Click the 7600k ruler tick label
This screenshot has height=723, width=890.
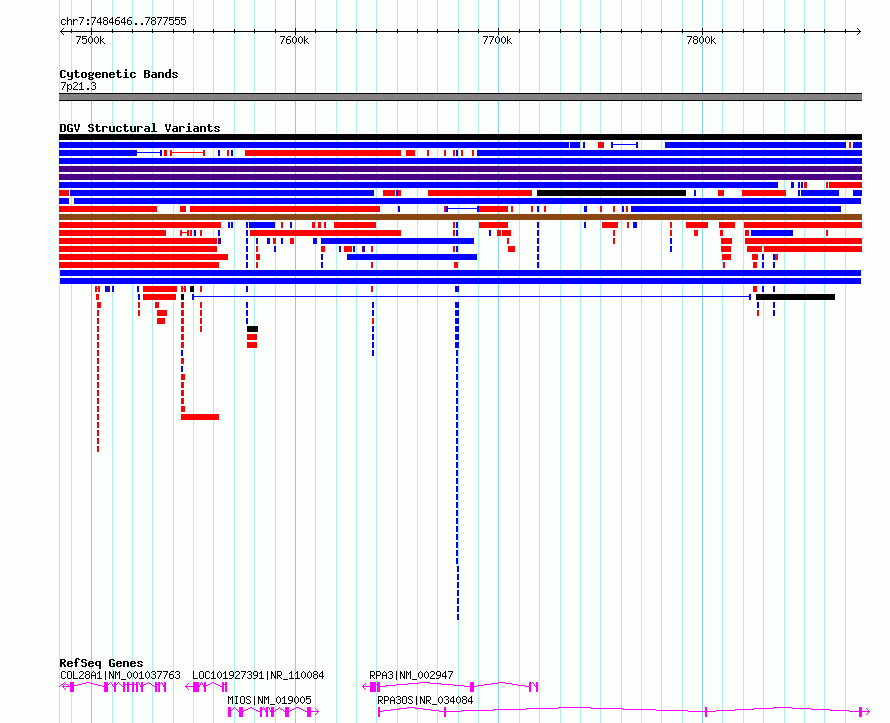[295, 40]
